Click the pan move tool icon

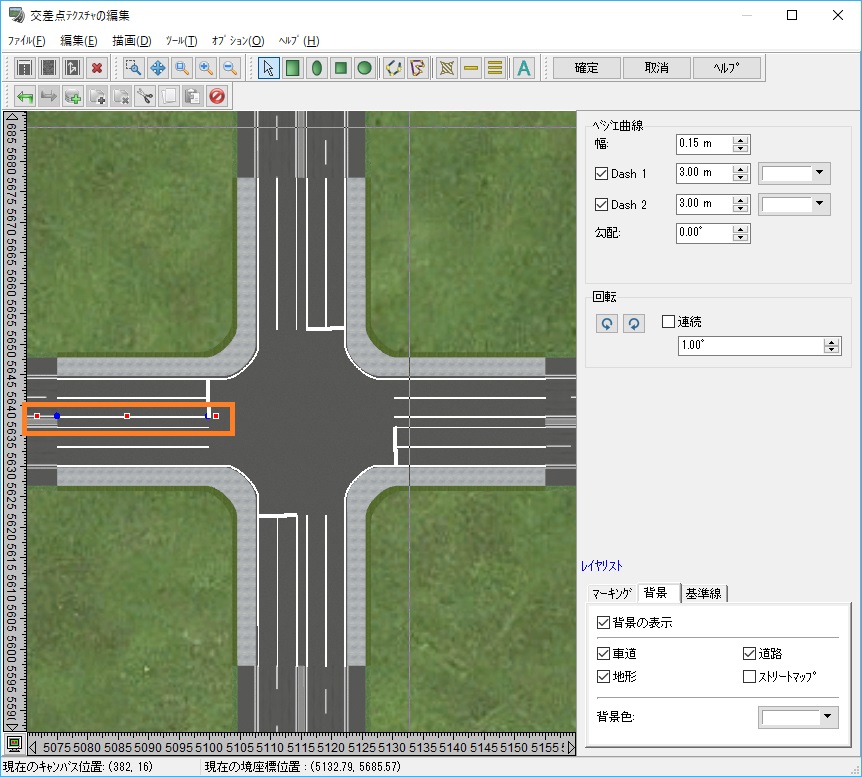point(158,68)
